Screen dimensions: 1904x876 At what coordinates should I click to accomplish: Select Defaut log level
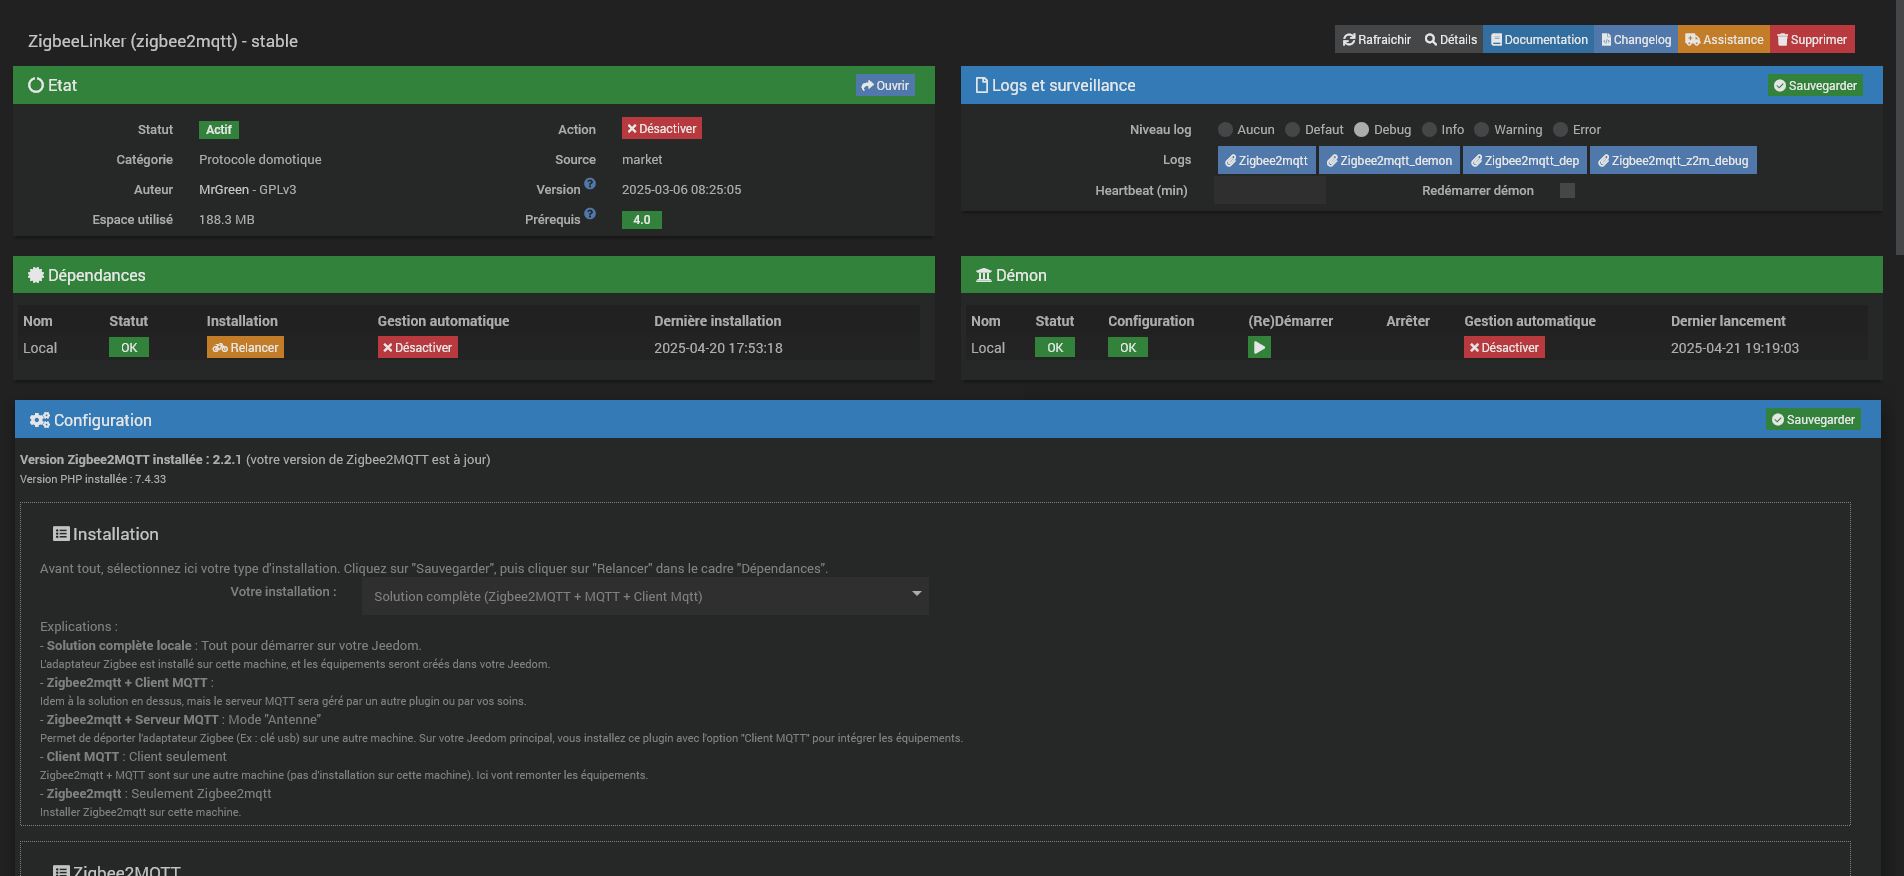point(1292,130)
